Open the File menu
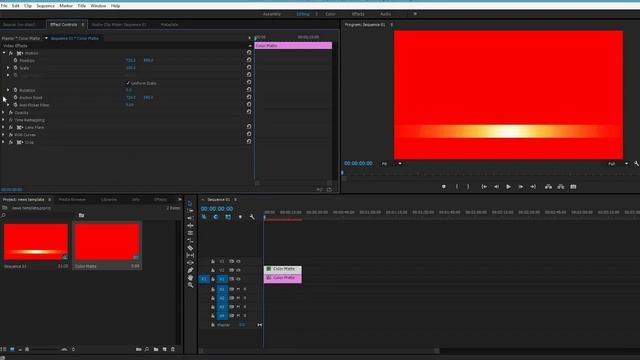The width and height of the screenshot is (640, 360). pos(4,6)
